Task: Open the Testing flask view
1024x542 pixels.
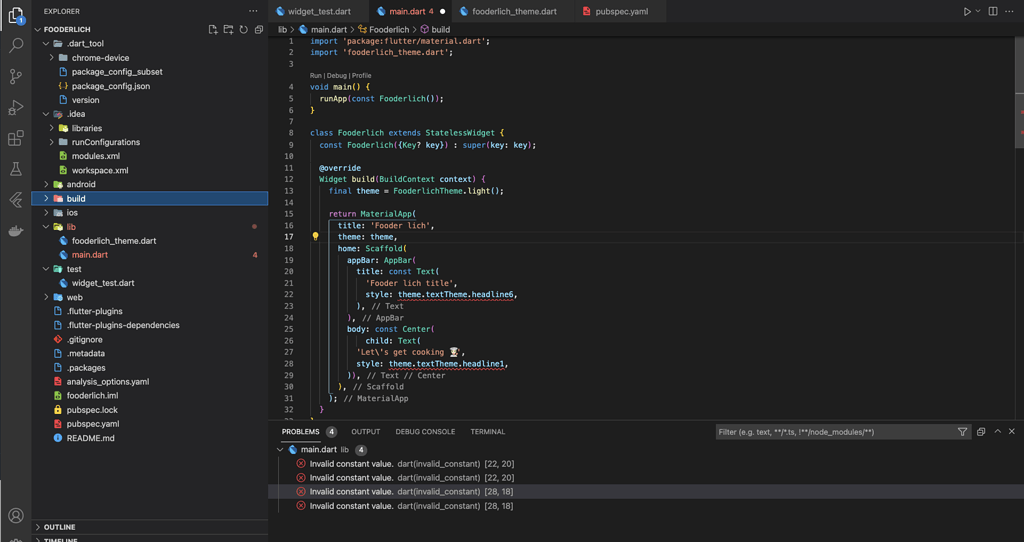Action: click(x=16, y=169)
